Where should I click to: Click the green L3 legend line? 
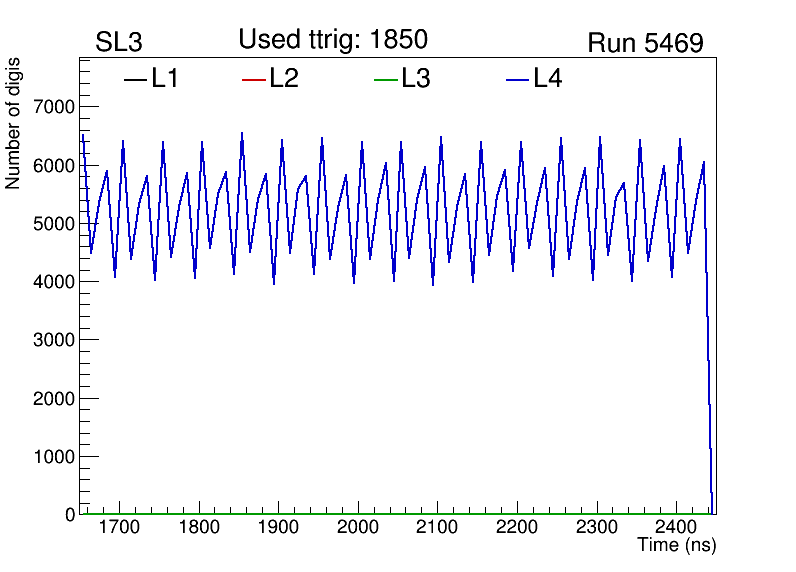tap(385, 80)
